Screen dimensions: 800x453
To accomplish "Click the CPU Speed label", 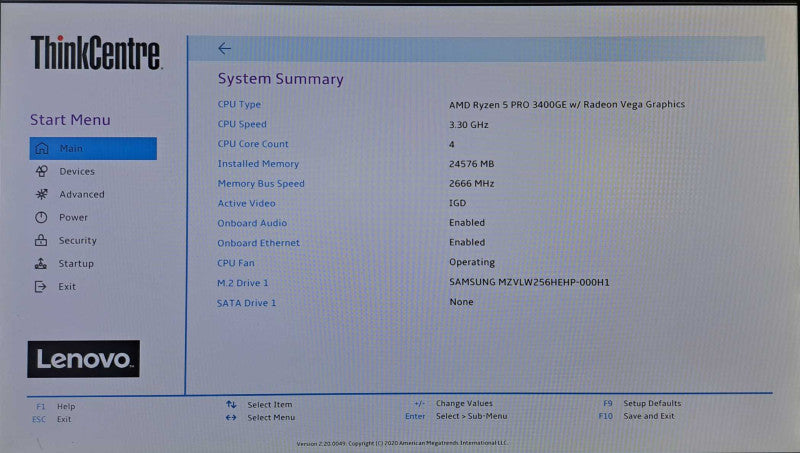I will point(242,124).
